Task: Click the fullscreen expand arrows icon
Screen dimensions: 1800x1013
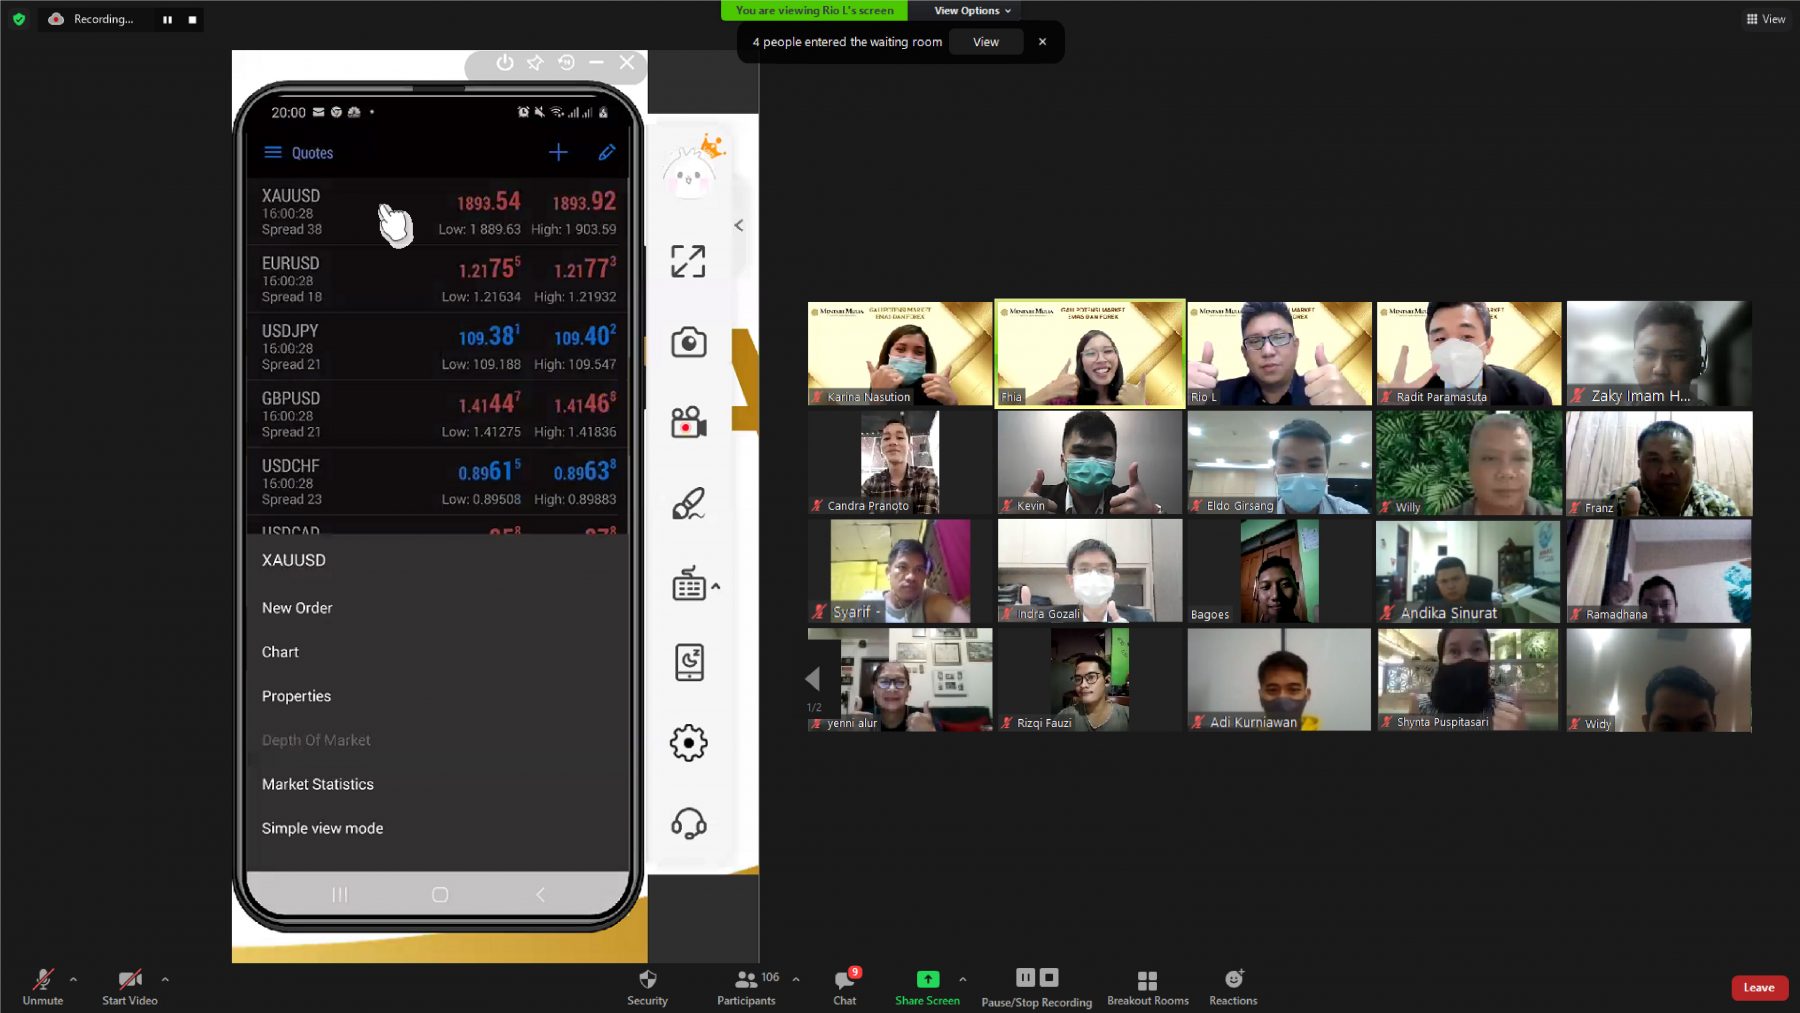Action: point(688,262)
